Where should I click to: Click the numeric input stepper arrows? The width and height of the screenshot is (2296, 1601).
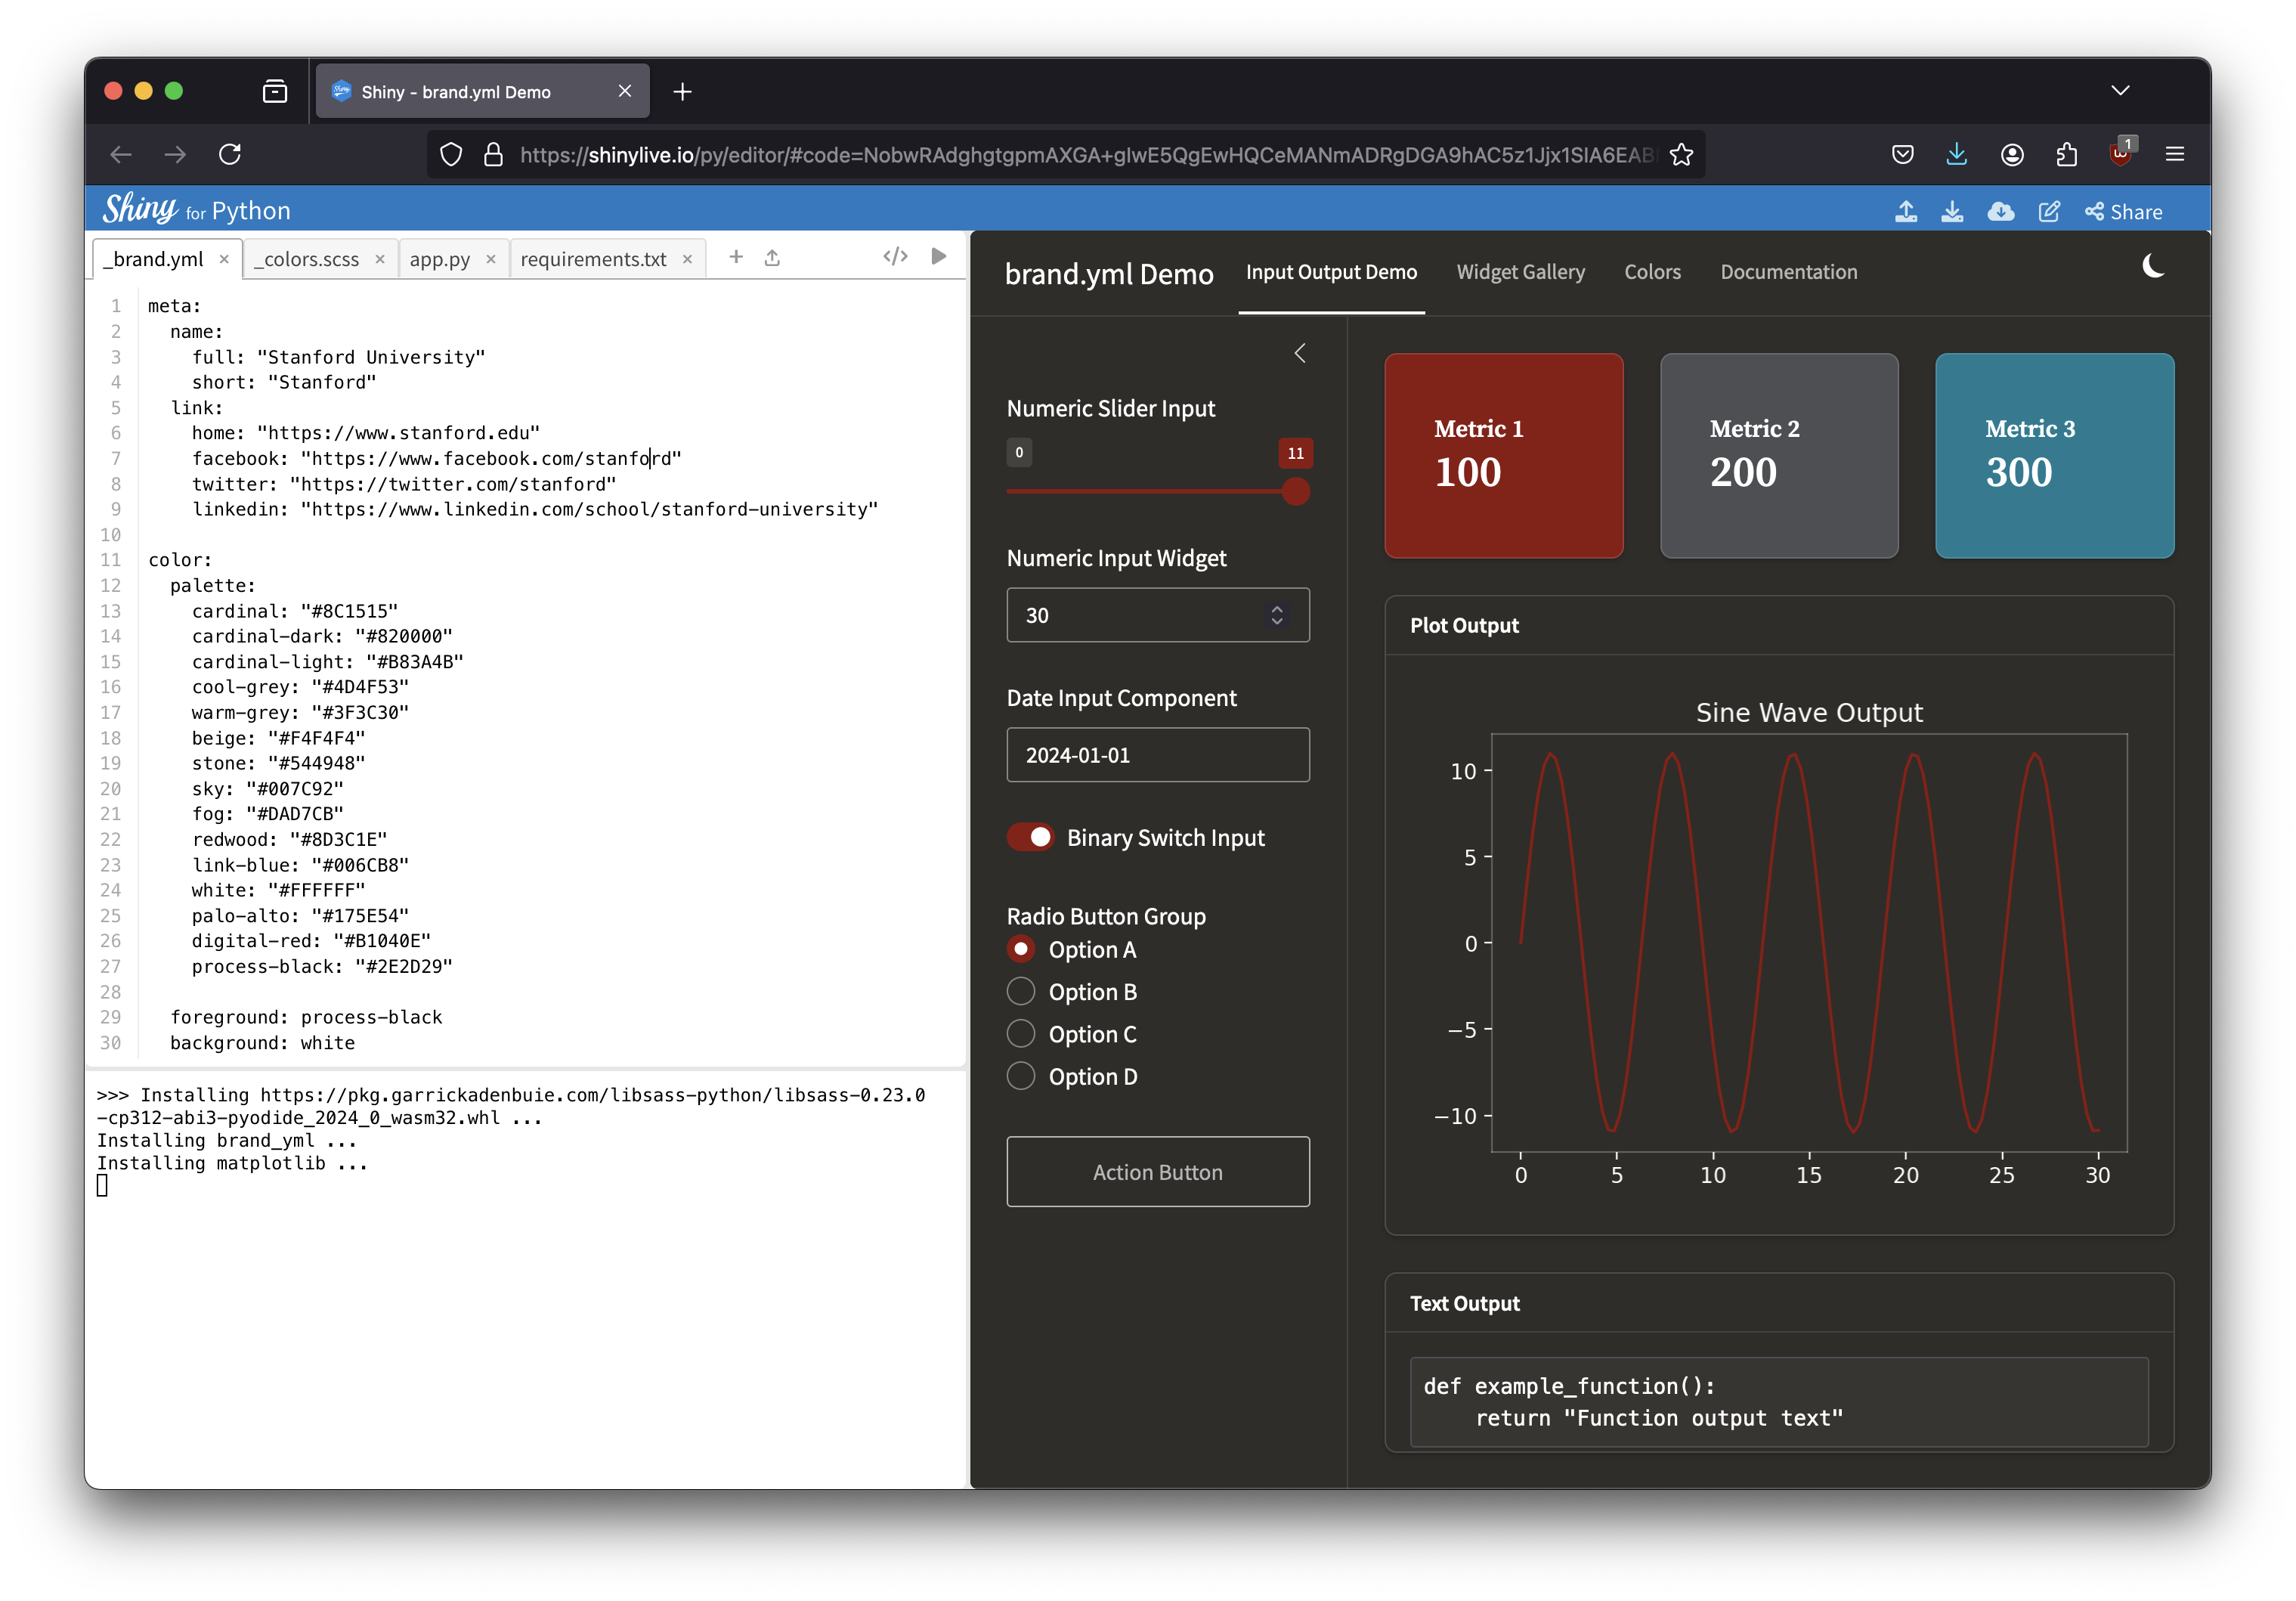1277,615
